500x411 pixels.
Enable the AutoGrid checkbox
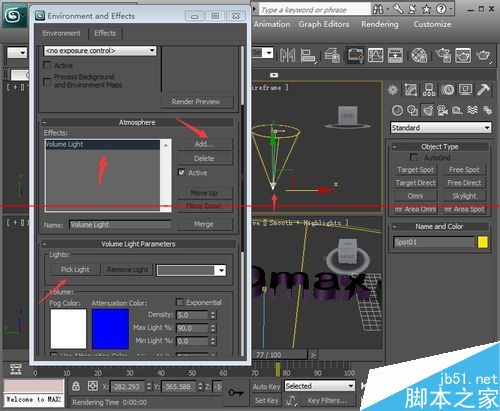[x=414, y=157]
